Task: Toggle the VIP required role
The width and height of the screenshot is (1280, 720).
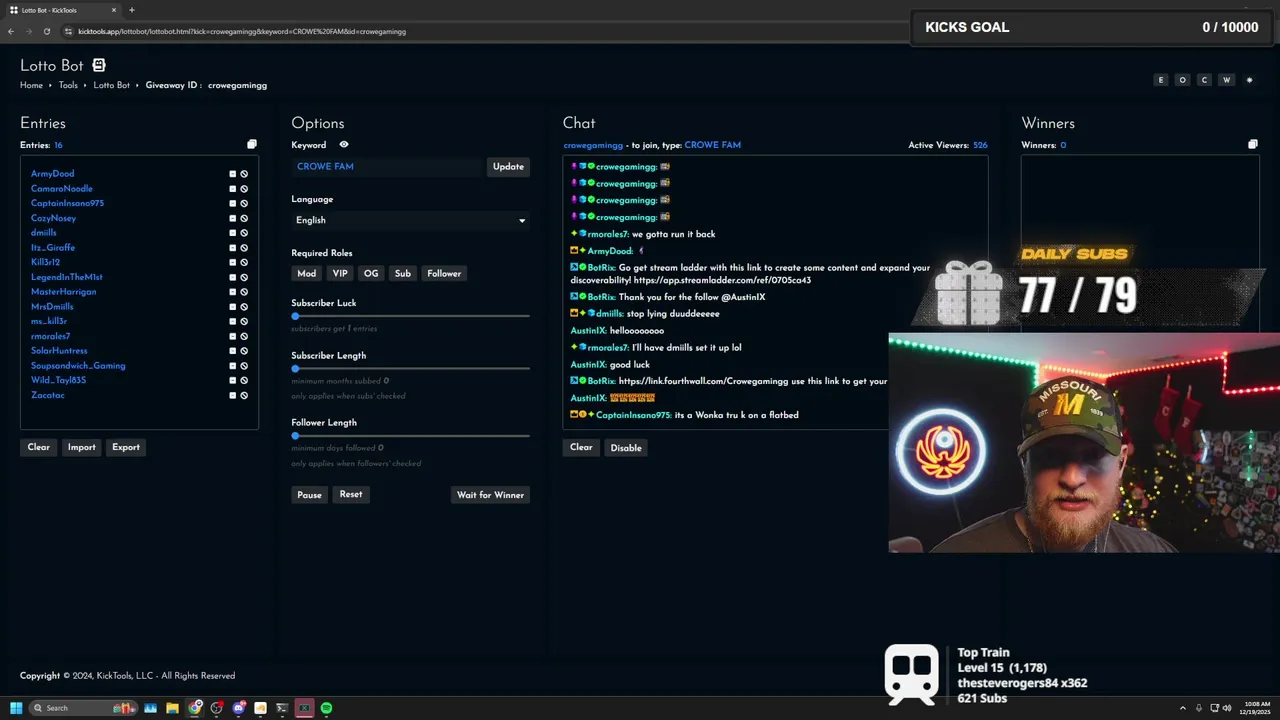Action: [x=340, y=273]
